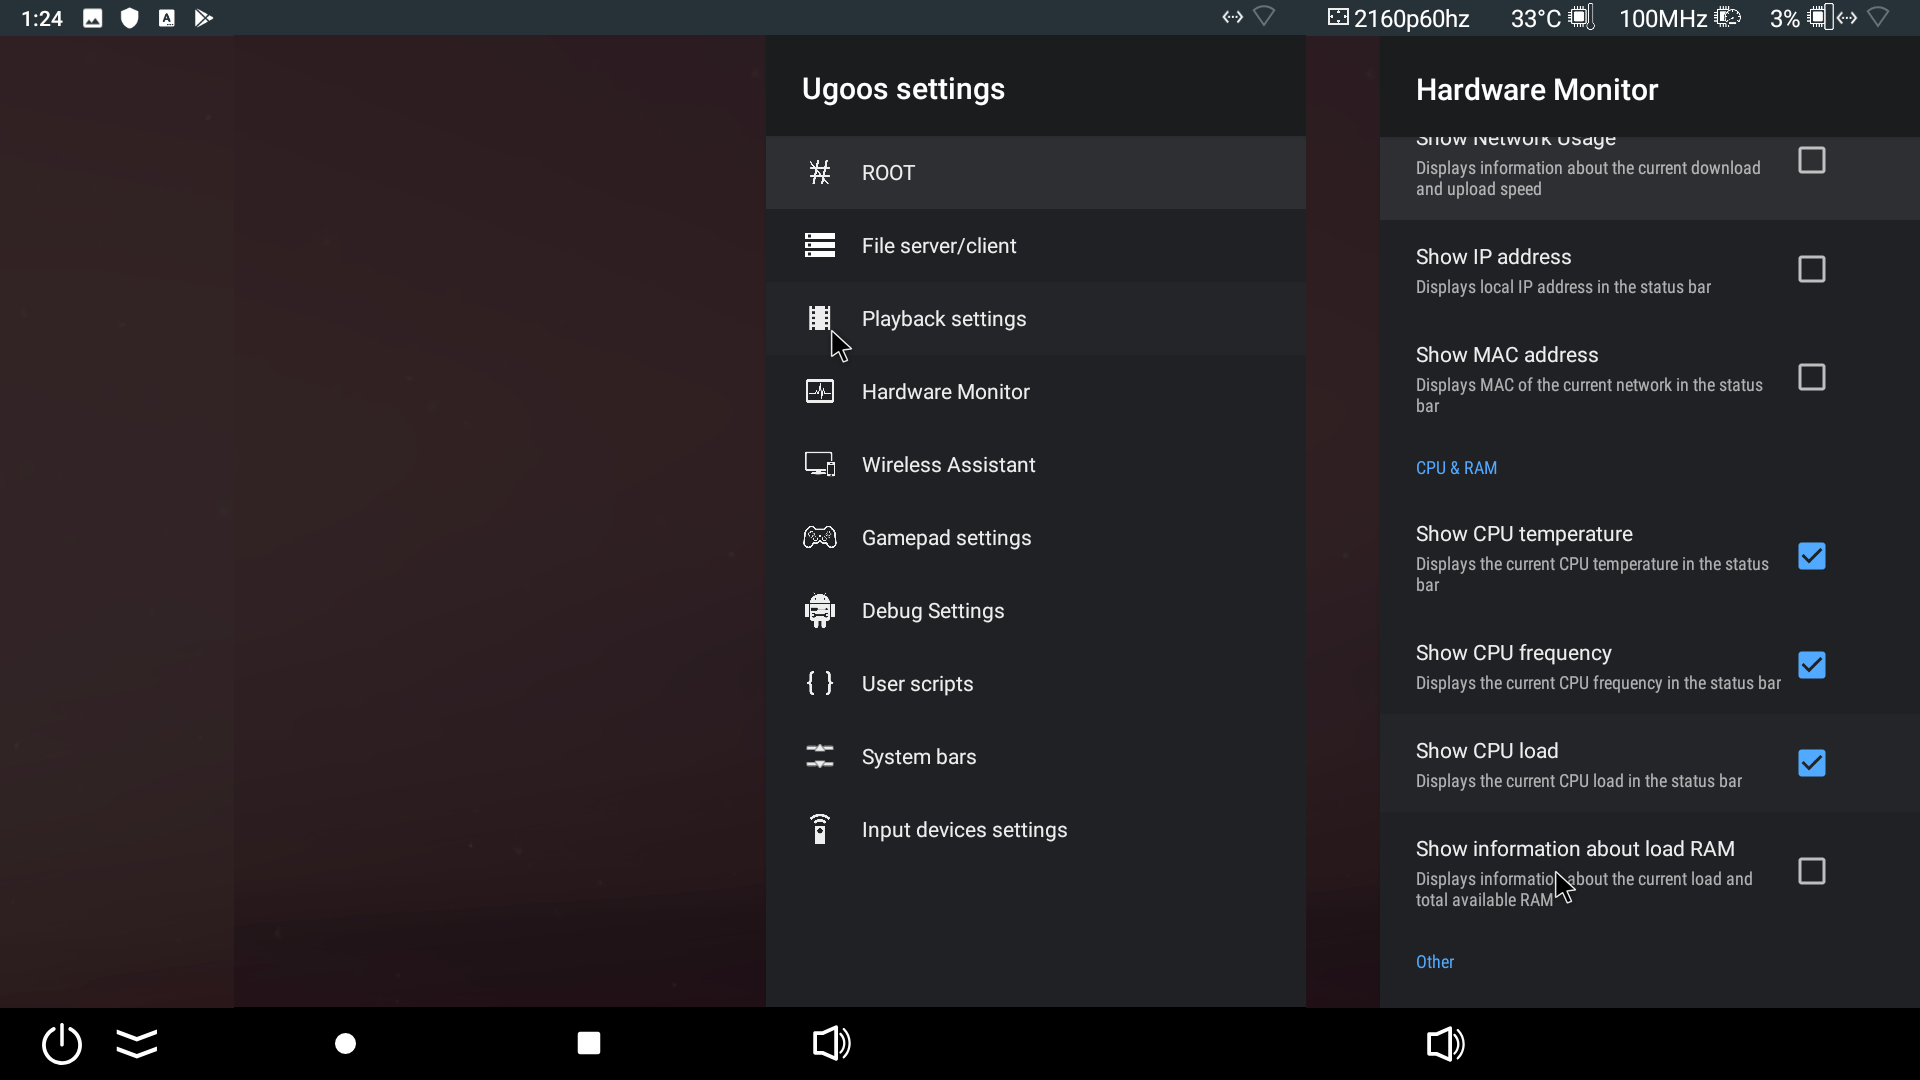Screen dimensions: 1920x1080
Task: Tap the hide navigation bar double-chevron icon
Action: (x=137, y=1043)
